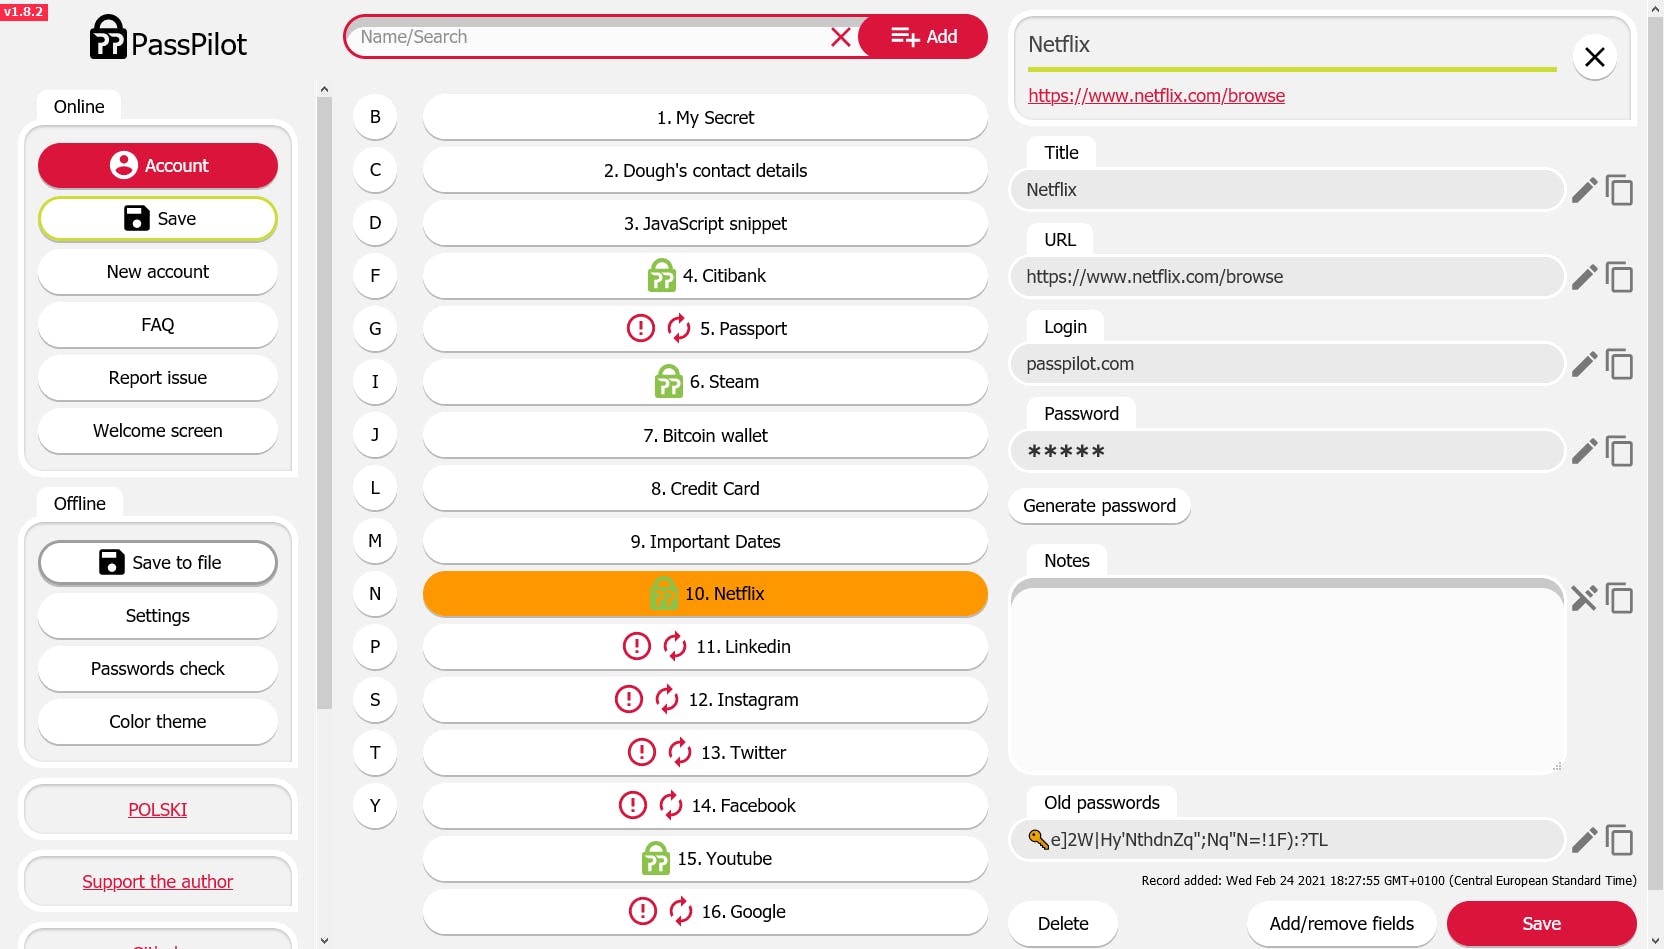Image resolution: width=1664 pixels, height=949 pixels.
Task: Open Report issue
Action: pos(158,378)
